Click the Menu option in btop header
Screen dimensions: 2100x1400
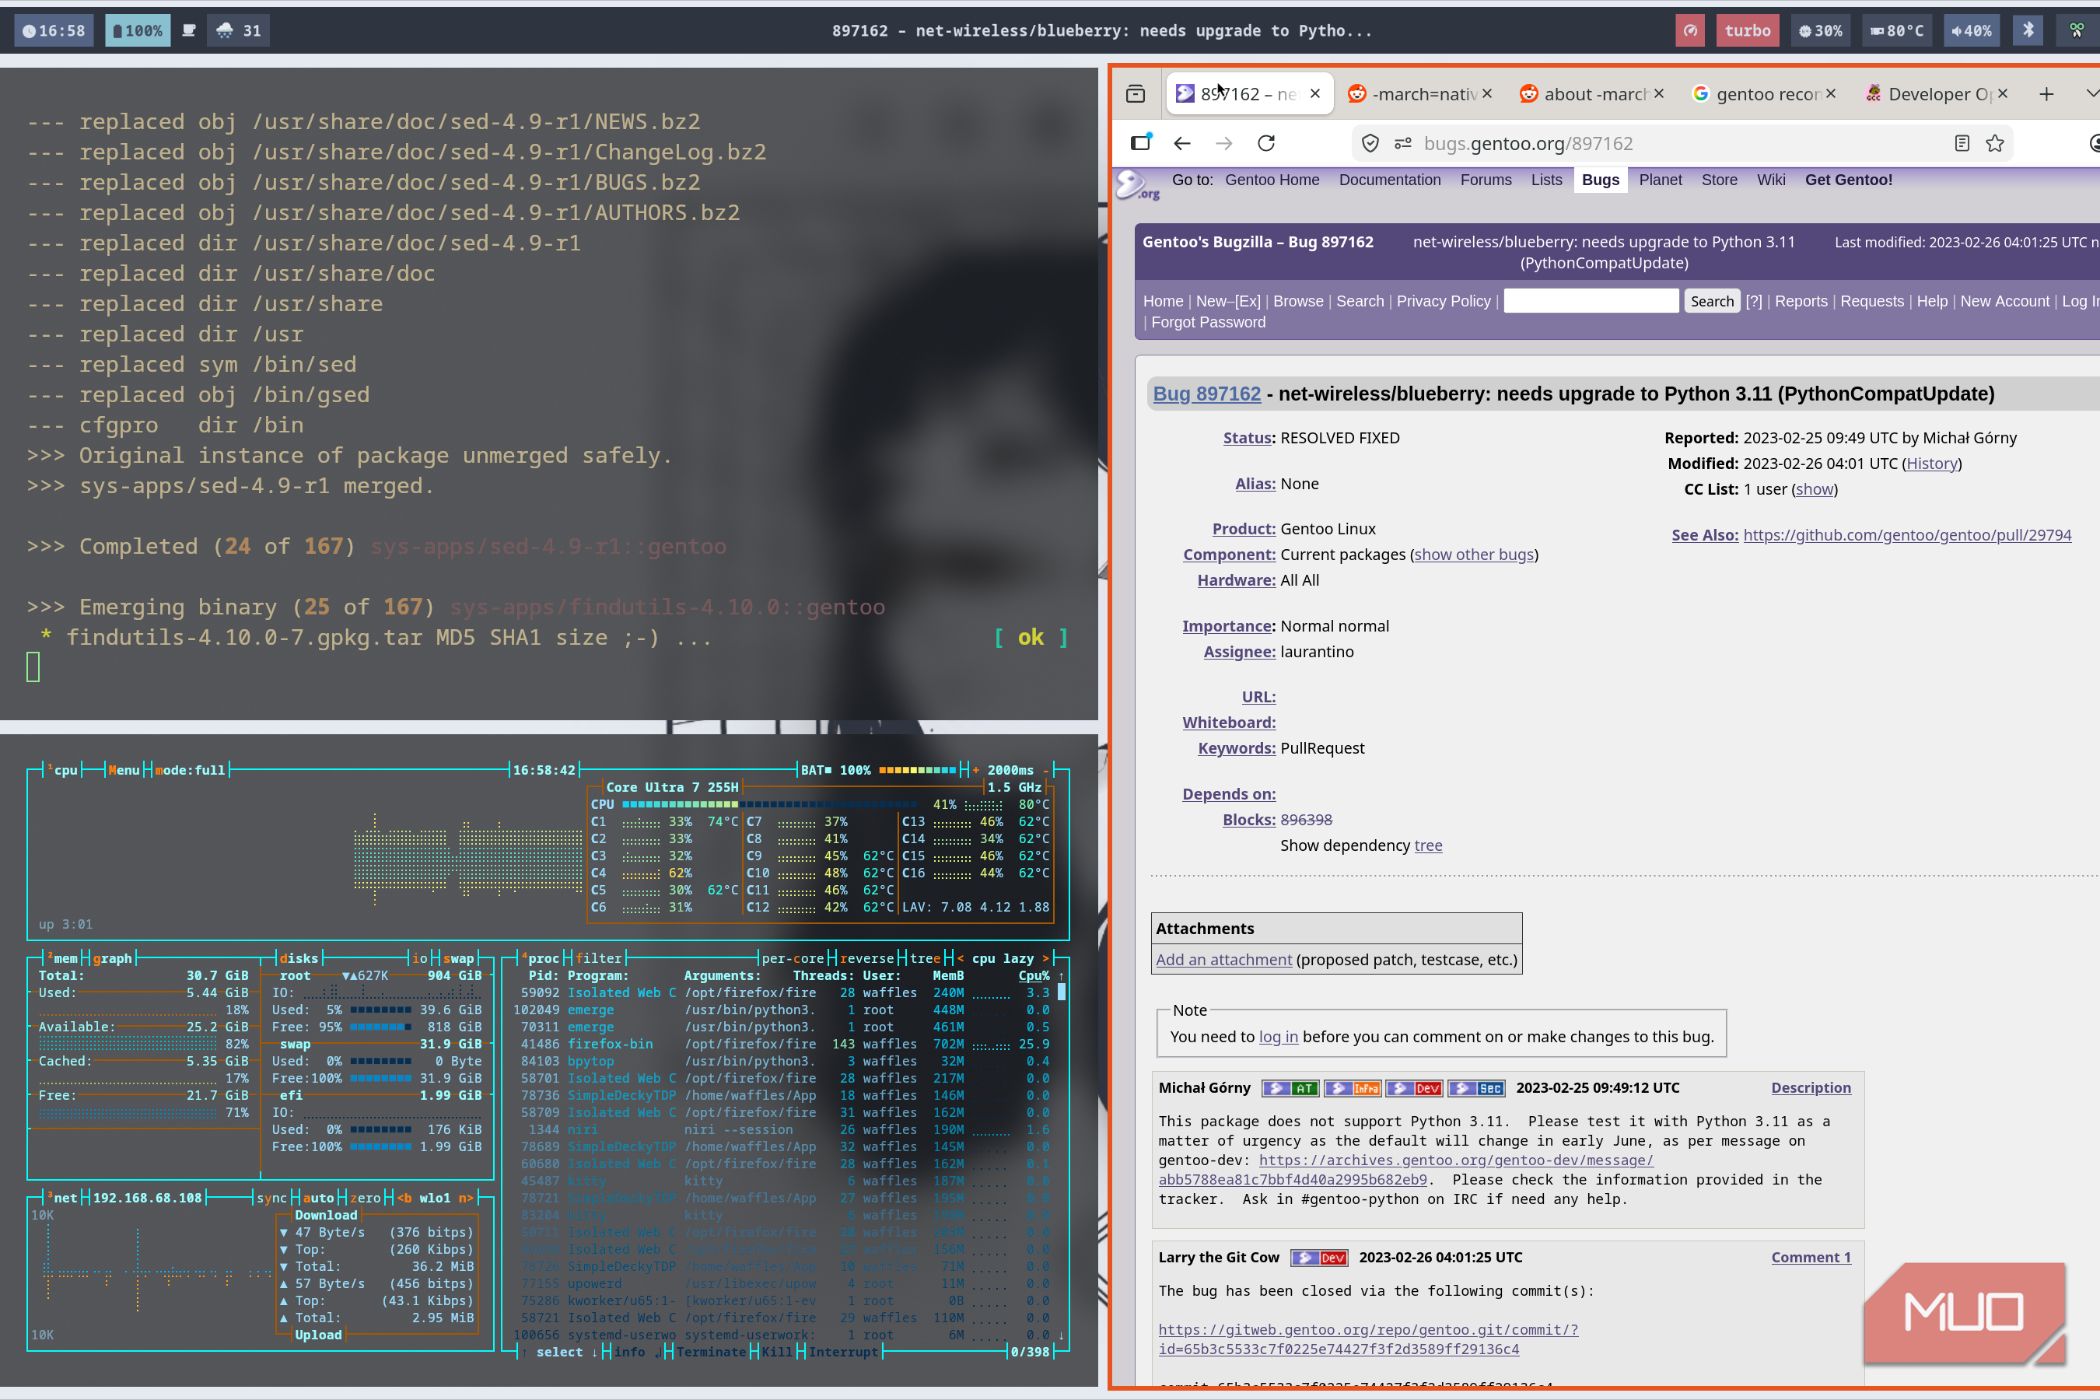tap(124, 770)
